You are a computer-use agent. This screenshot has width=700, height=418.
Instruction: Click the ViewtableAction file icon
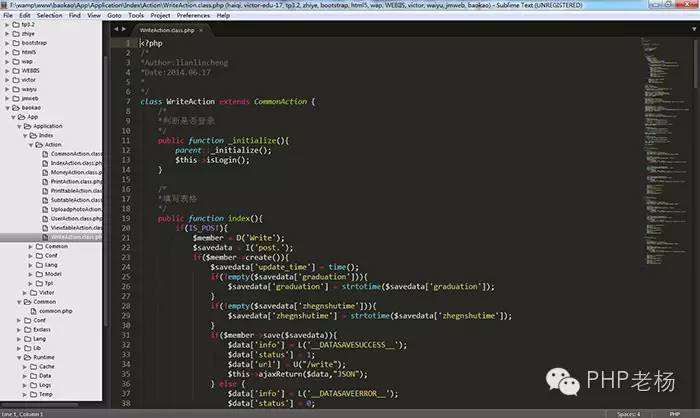45,228
